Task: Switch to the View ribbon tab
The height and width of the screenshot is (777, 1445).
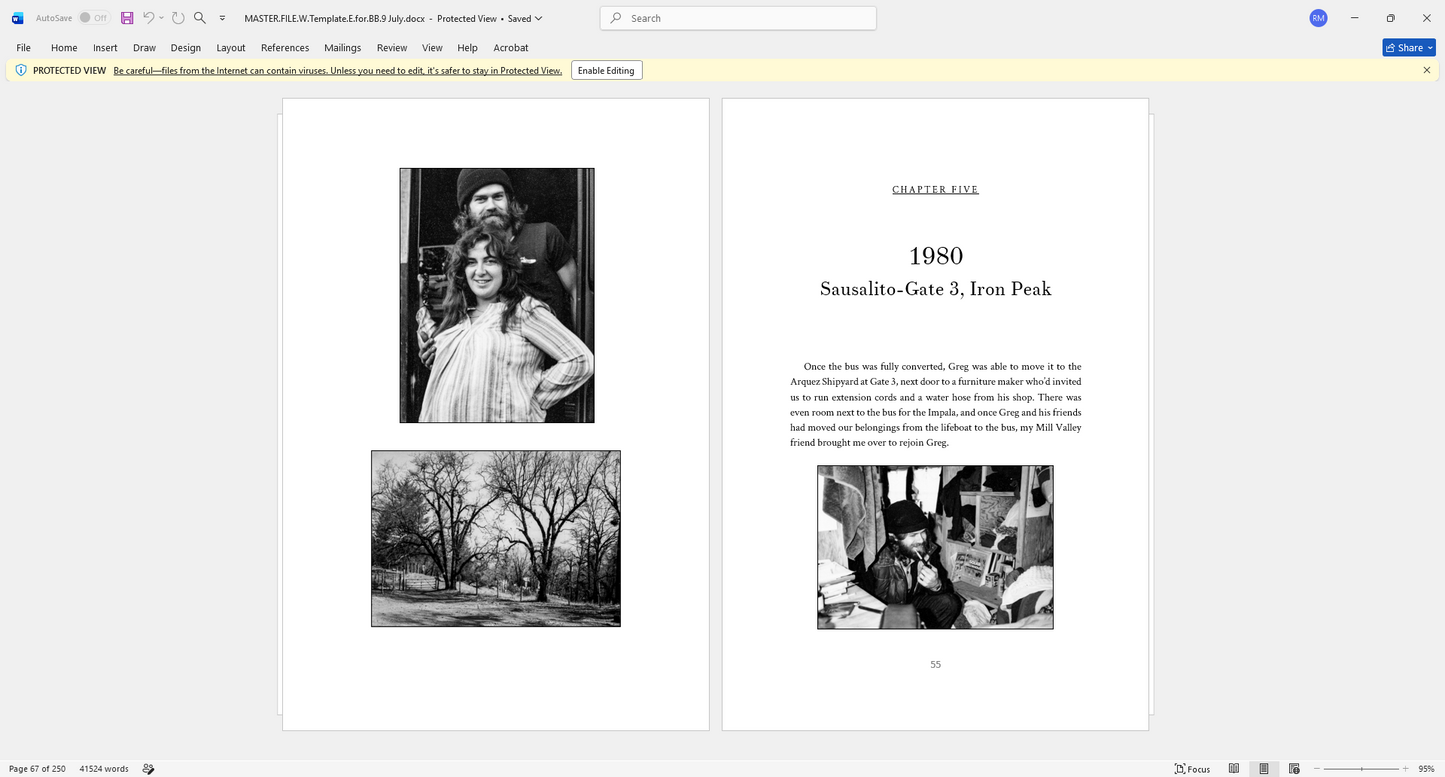Action: click(432, 47)
